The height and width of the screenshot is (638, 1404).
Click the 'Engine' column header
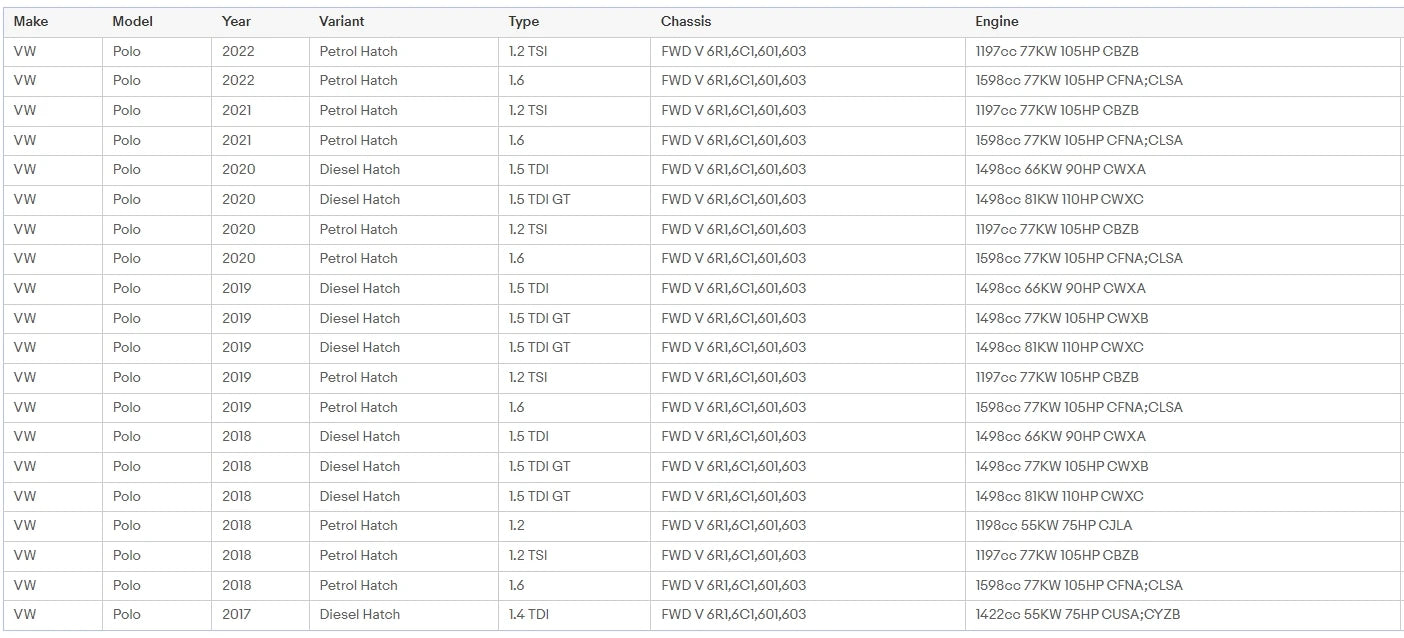tap(997, 21)
